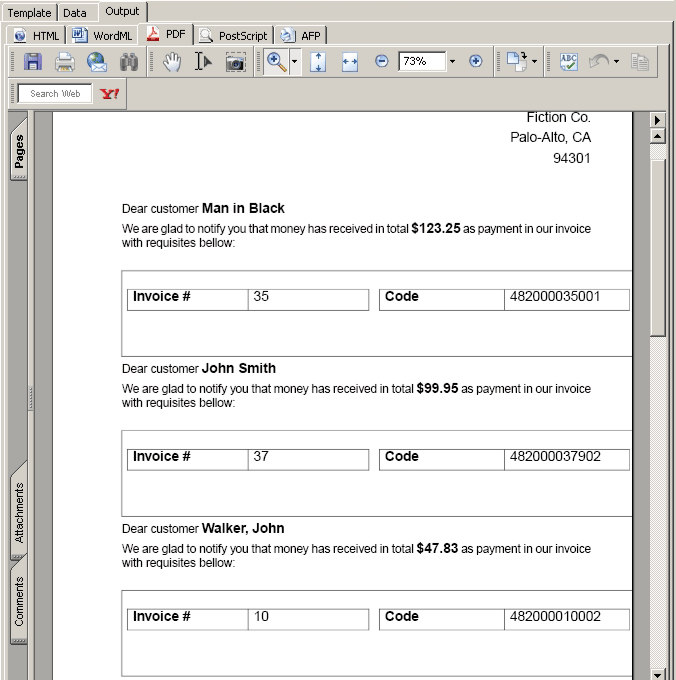Open the WordML output tab
This screenshot has width=676, height=680.
[x=102, y=36]
